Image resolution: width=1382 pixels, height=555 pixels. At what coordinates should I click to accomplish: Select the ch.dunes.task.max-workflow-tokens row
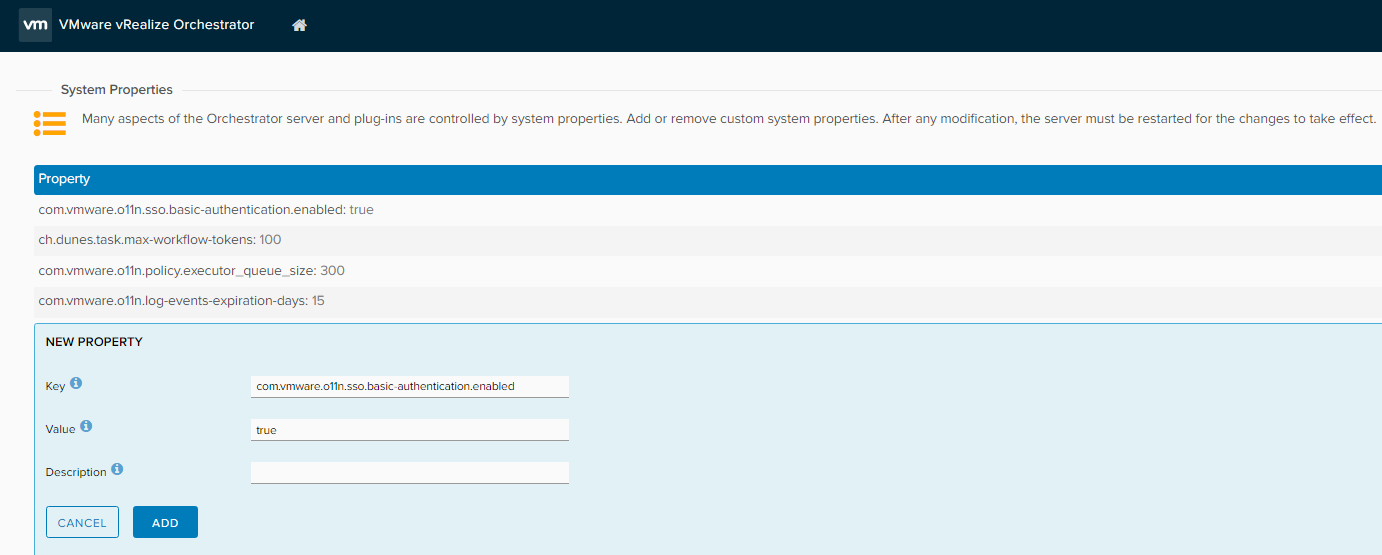[x=160, y=240]
